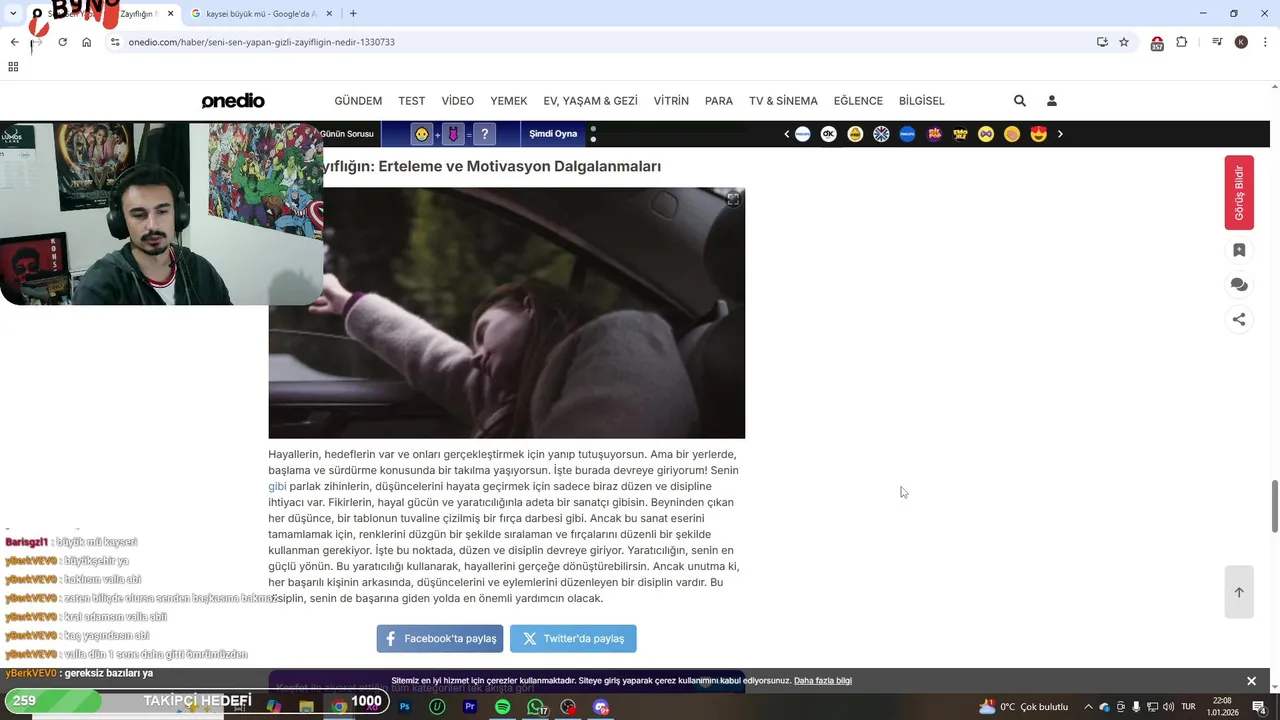1280x720 pixels.
Task: Show next stories with right chevron
Action: pyautogui.click(x=1060, y=134)
